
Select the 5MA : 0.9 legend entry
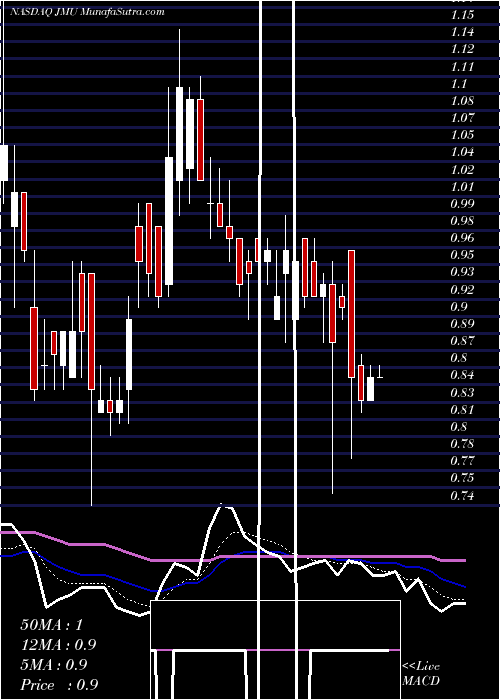[54, 665]
